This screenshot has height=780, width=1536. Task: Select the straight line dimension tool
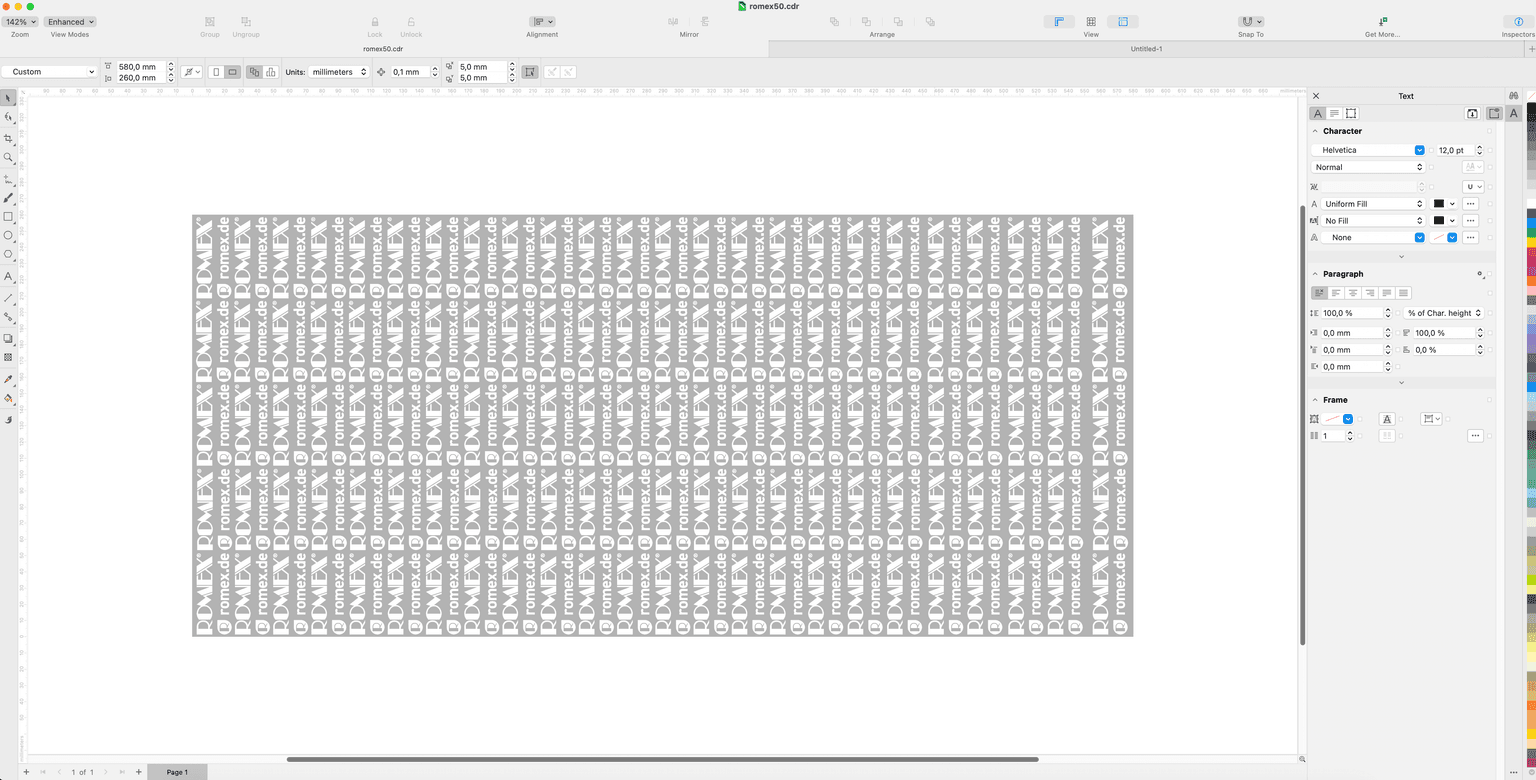point(9,298)
